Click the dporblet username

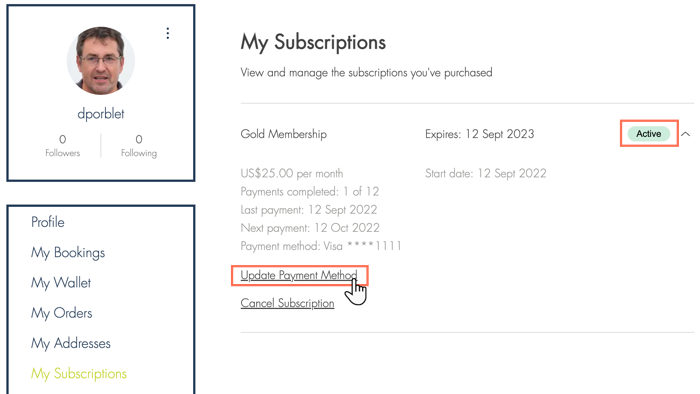(101, 114)
